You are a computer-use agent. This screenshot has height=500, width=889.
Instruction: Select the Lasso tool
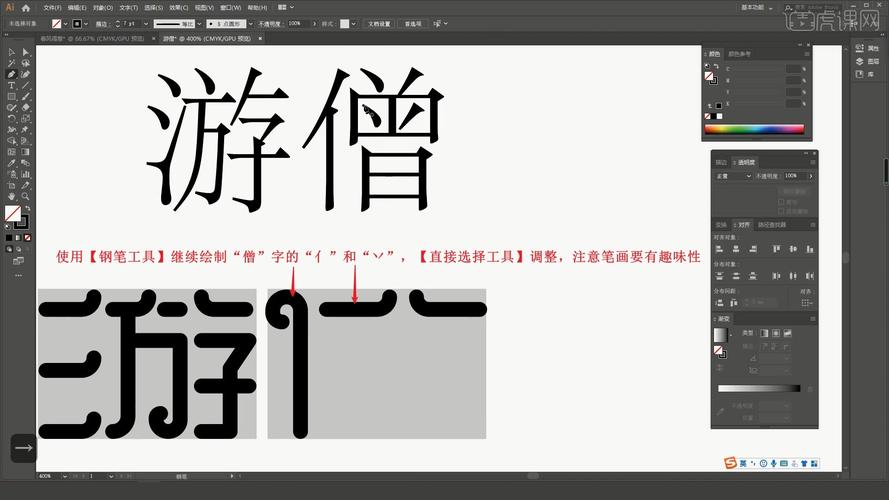pos(26,63)
